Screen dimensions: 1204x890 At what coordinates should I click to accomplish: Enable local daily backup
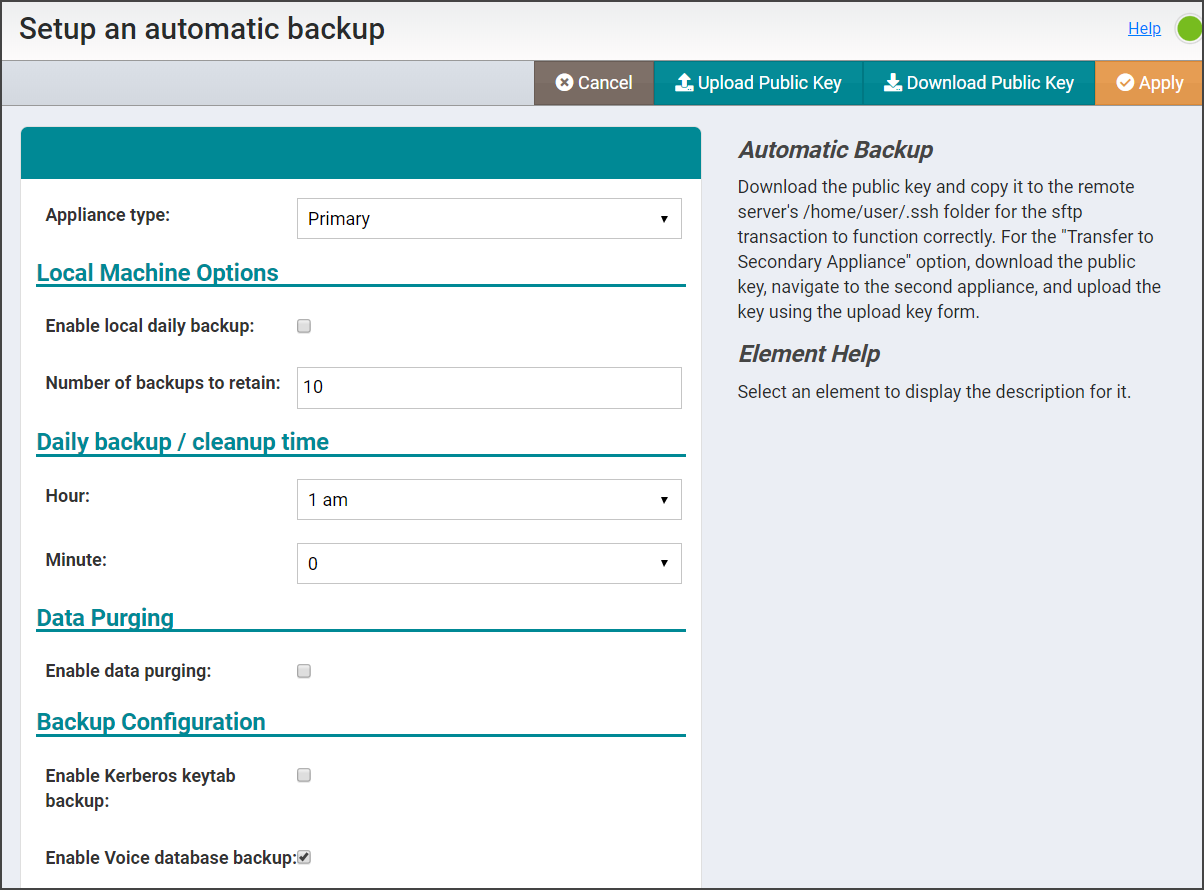pyautogui.click(x=303, y=325)
